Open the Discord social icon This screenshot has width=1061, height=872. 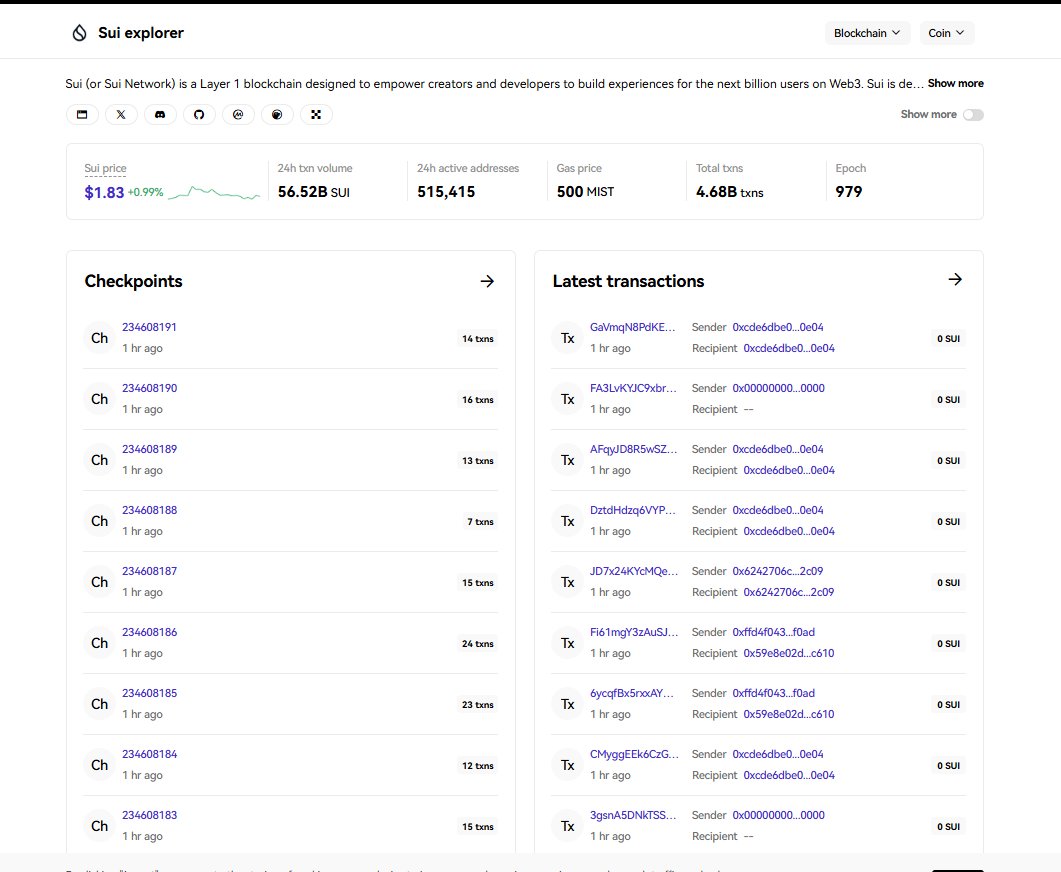click(x=160, y=114)
